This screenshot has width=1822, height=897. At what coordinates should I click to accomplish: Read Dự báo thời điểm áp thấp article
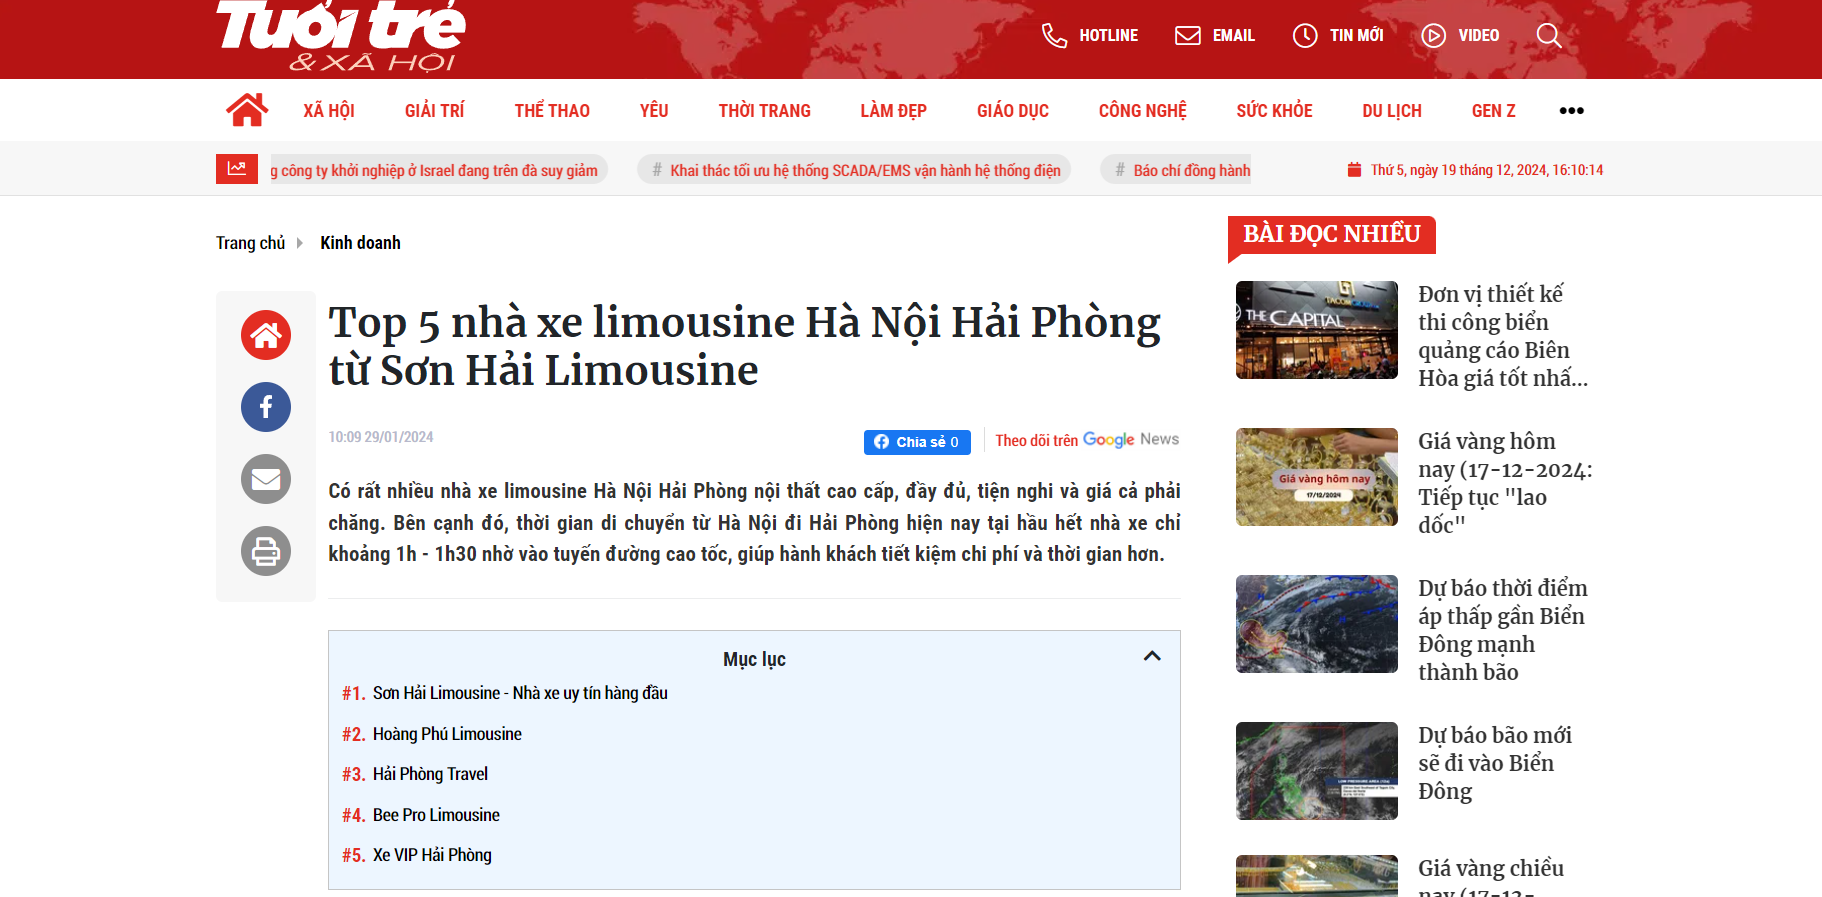pyautogui.click(x=1503, y=630)
